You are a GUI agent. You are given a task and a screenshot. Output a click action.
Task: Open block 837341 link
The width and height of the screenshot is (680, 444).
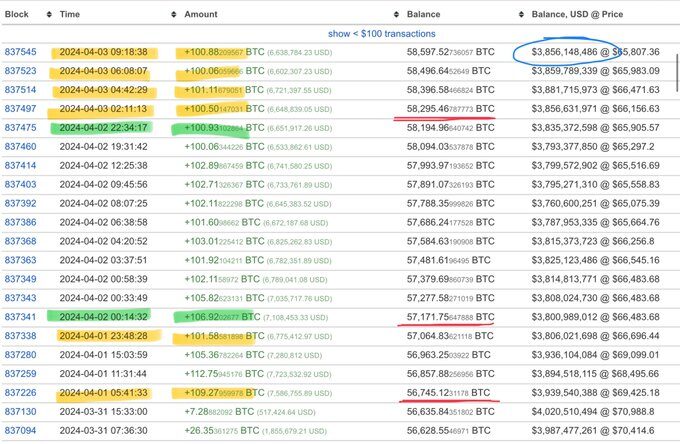click(21, 316)
